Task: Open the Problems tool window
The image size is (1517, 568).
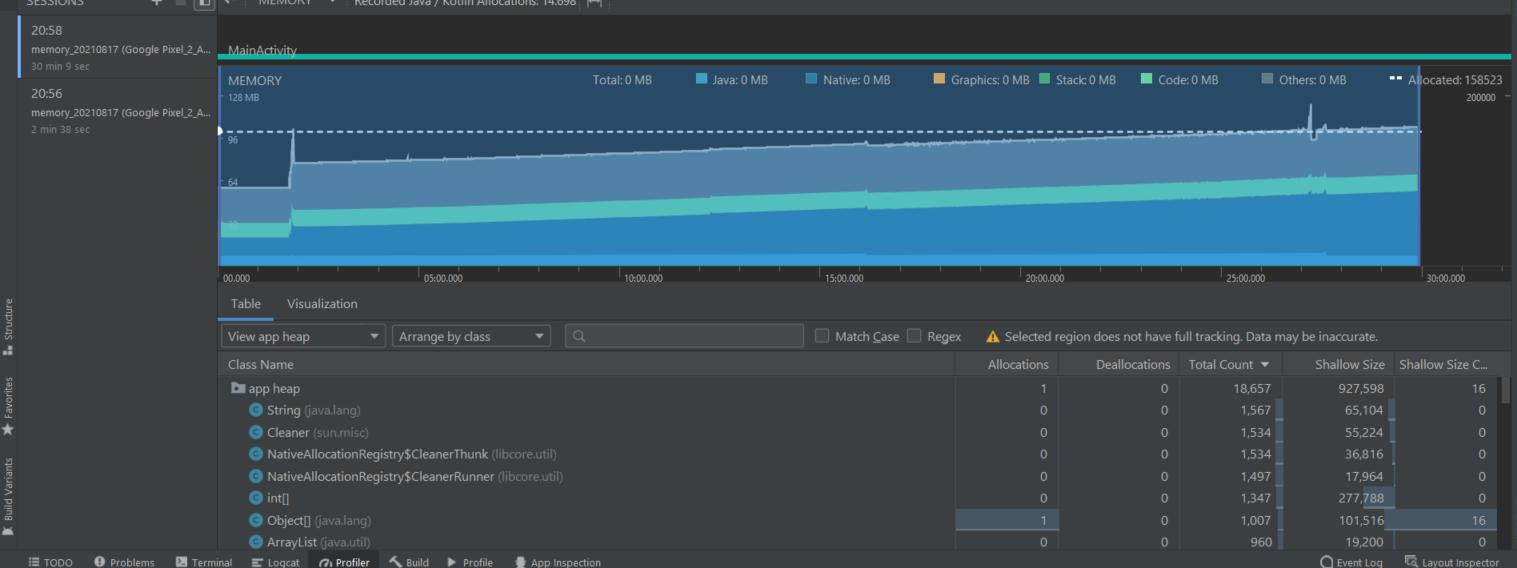Action: [123, 562]
